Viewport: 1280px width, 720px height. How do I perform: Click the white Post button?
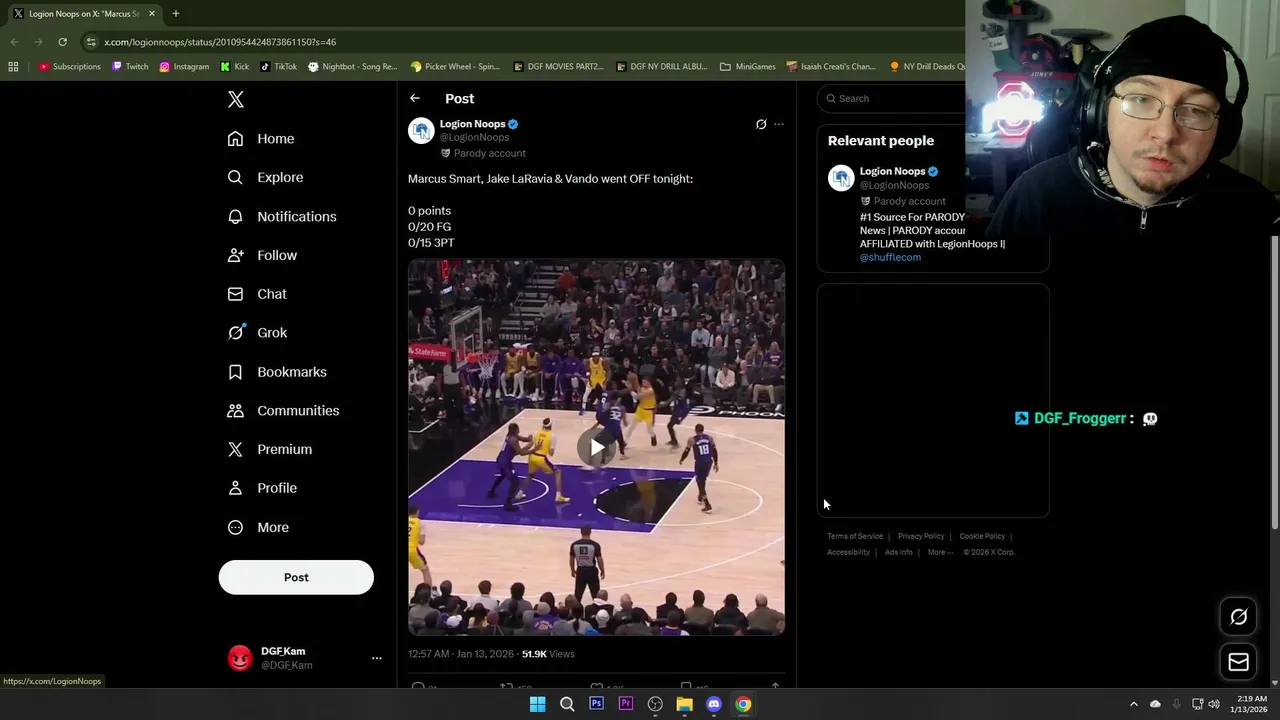tap(296, 577)
